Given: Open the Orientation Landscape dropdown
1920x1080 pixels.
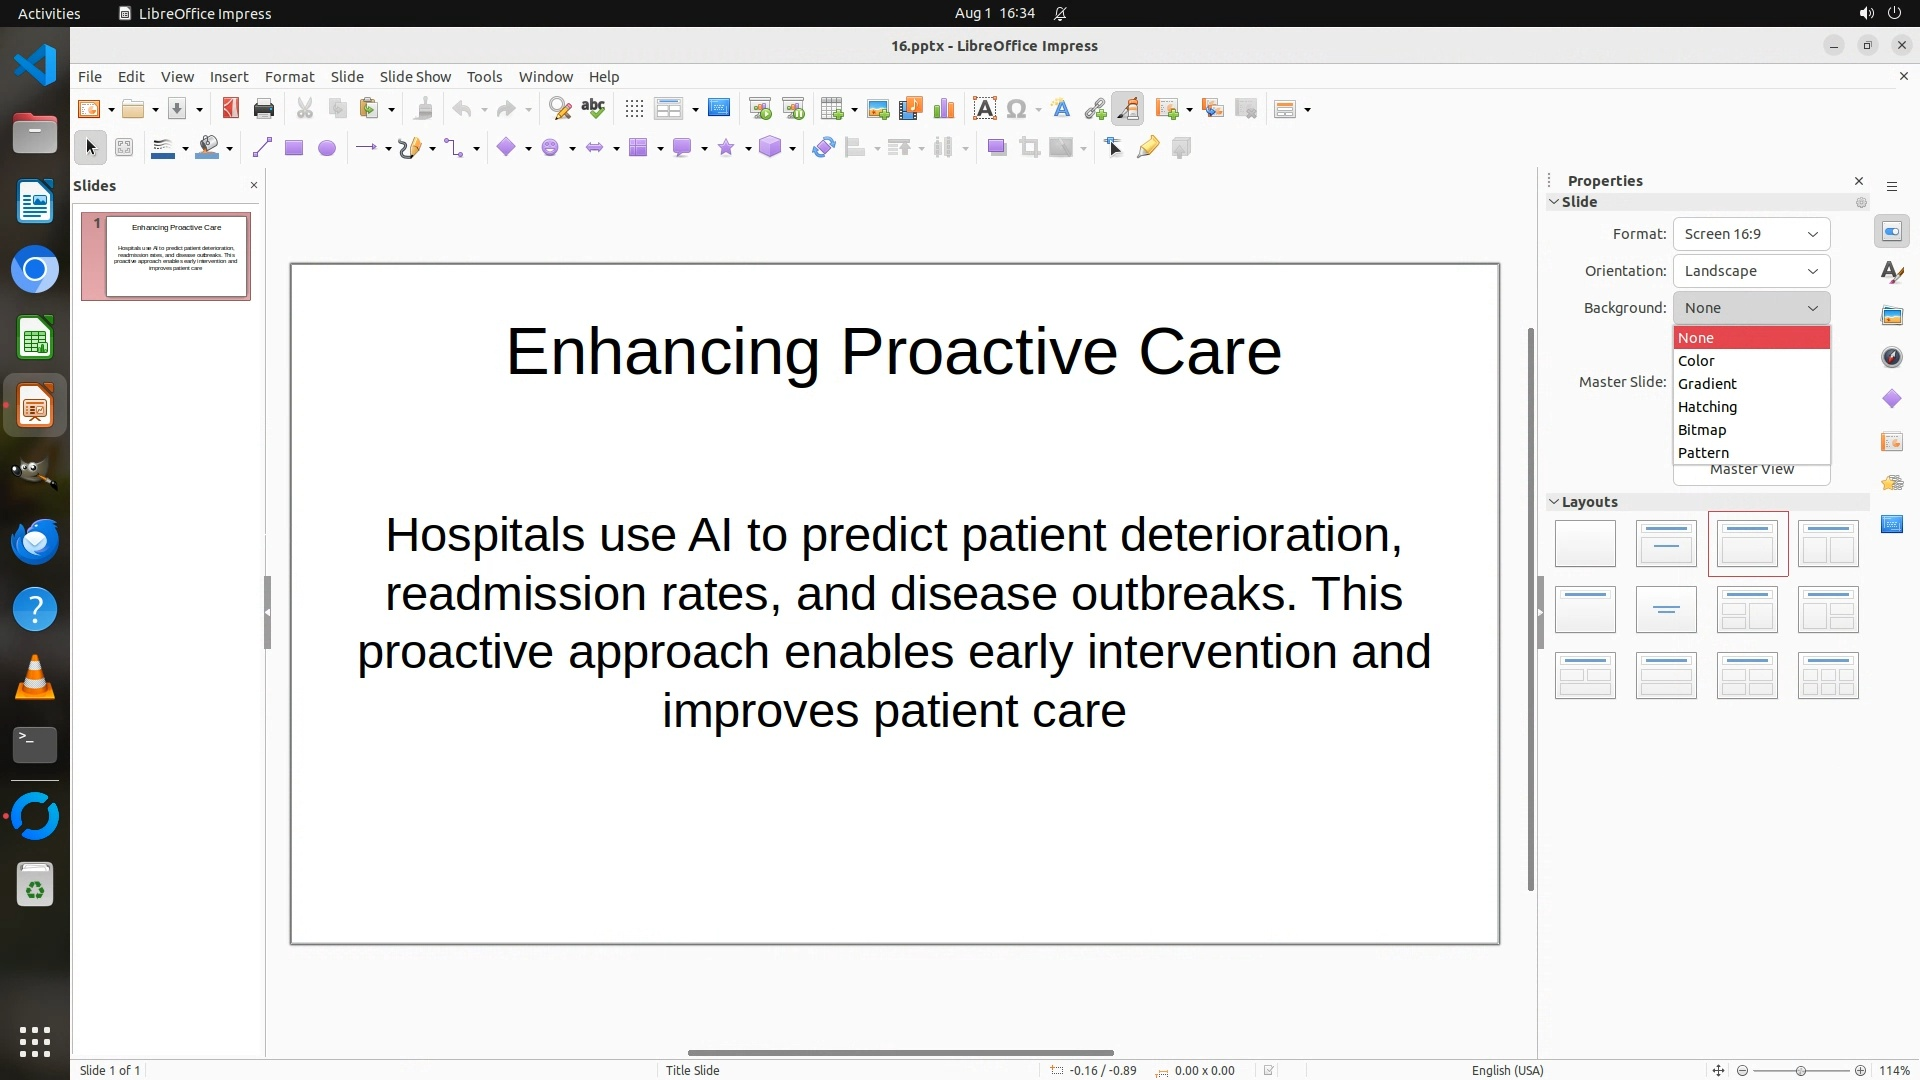Looking at the screenshot, I should (1751, 271).
